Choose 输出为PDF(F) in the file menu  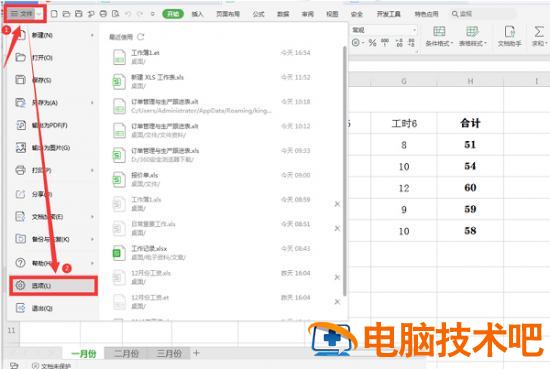53,125
